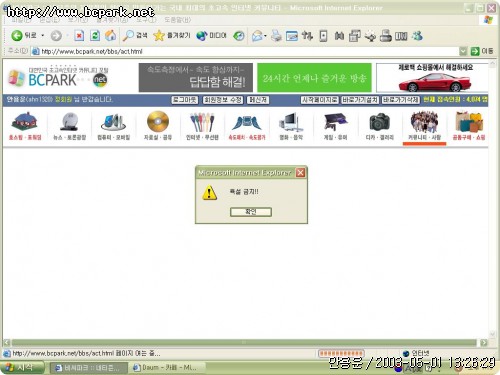Image resolution: width=500 pixels, height=375 pixels.
Task: Click the Forward arrow button
Action: 56,36
